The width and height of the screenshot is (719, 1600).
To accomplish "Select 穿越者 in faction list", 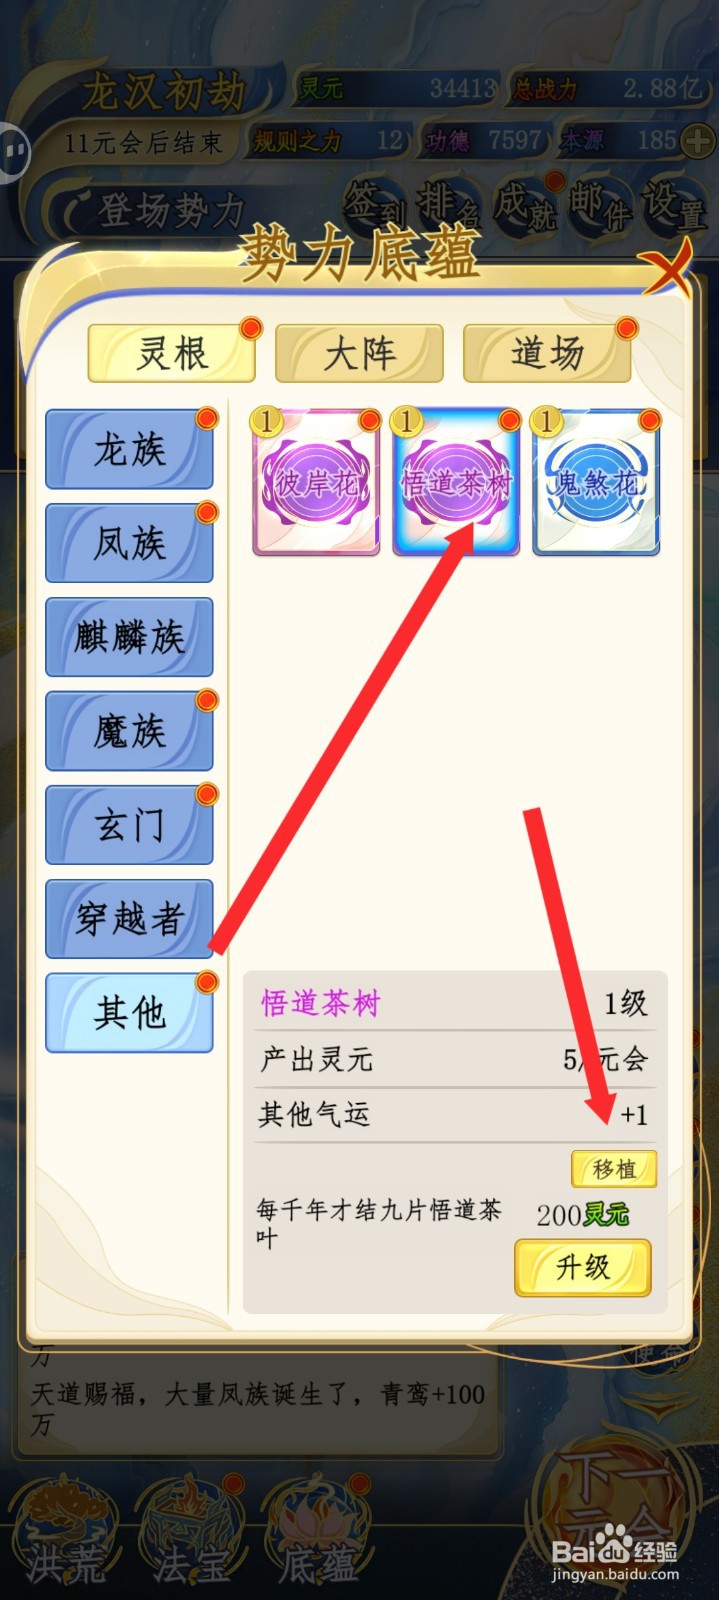I will (129, 919).
